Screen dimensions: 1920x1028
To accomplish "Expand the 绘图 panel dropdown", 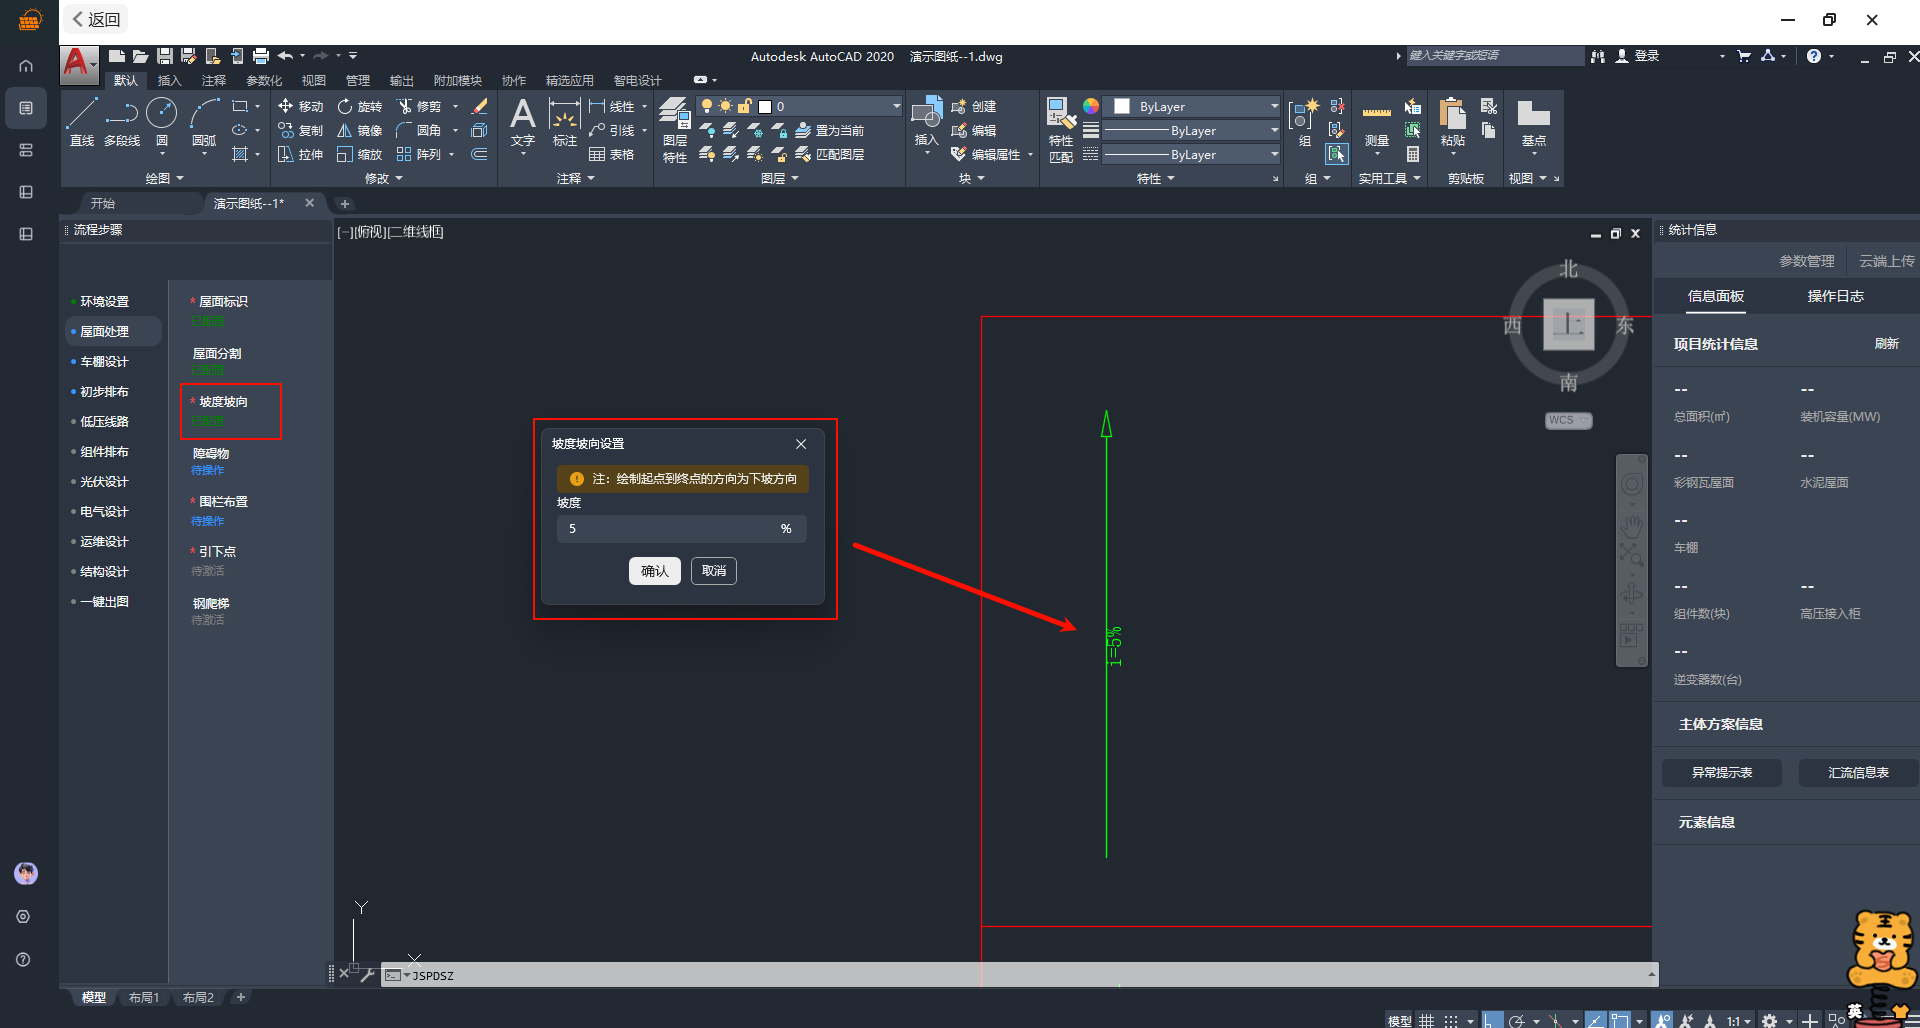I will (165, 178).
